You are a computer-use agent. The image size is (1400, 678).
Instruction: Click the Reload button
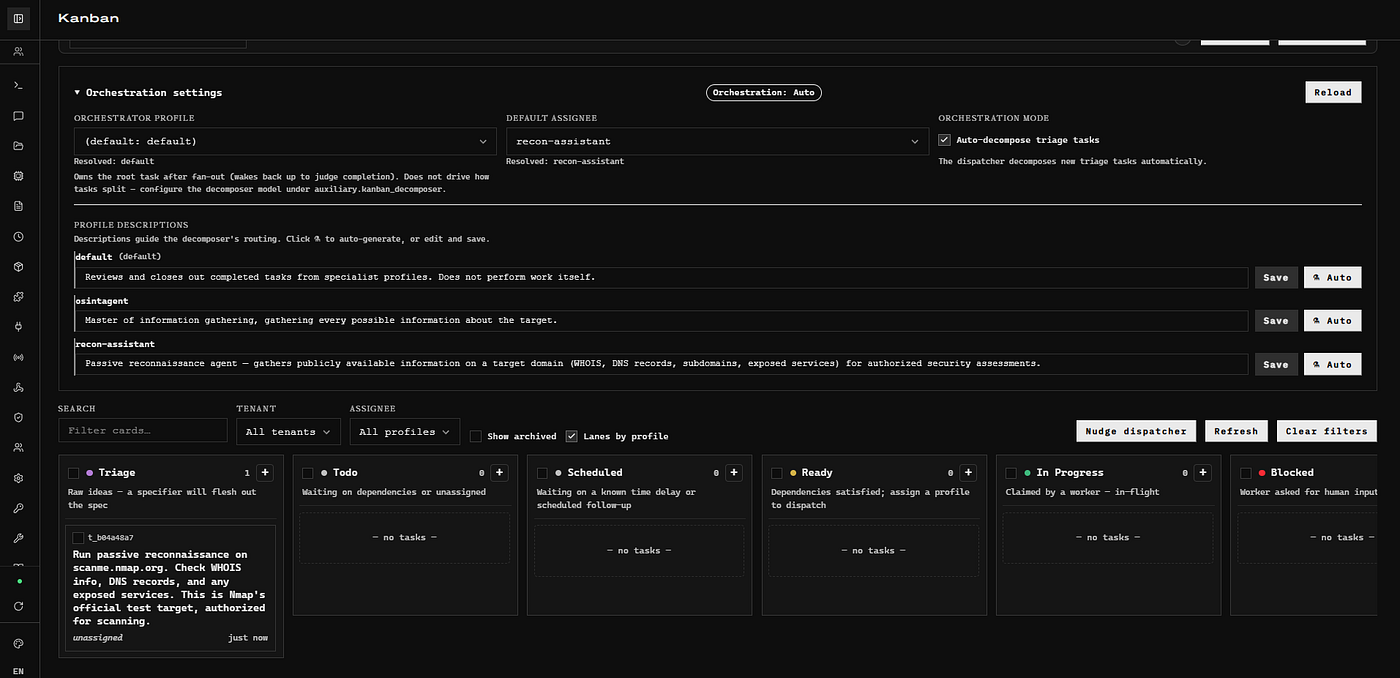(x=1333, y=92)
